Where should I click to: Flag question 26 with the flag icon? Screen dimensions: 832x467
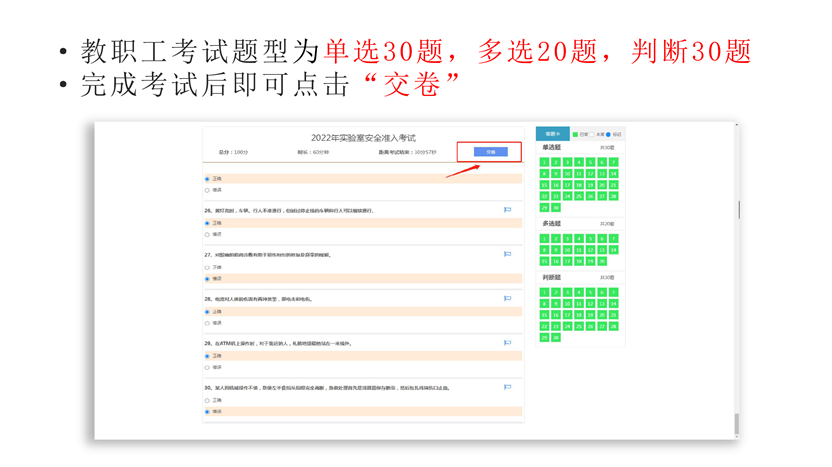[507, 211]
